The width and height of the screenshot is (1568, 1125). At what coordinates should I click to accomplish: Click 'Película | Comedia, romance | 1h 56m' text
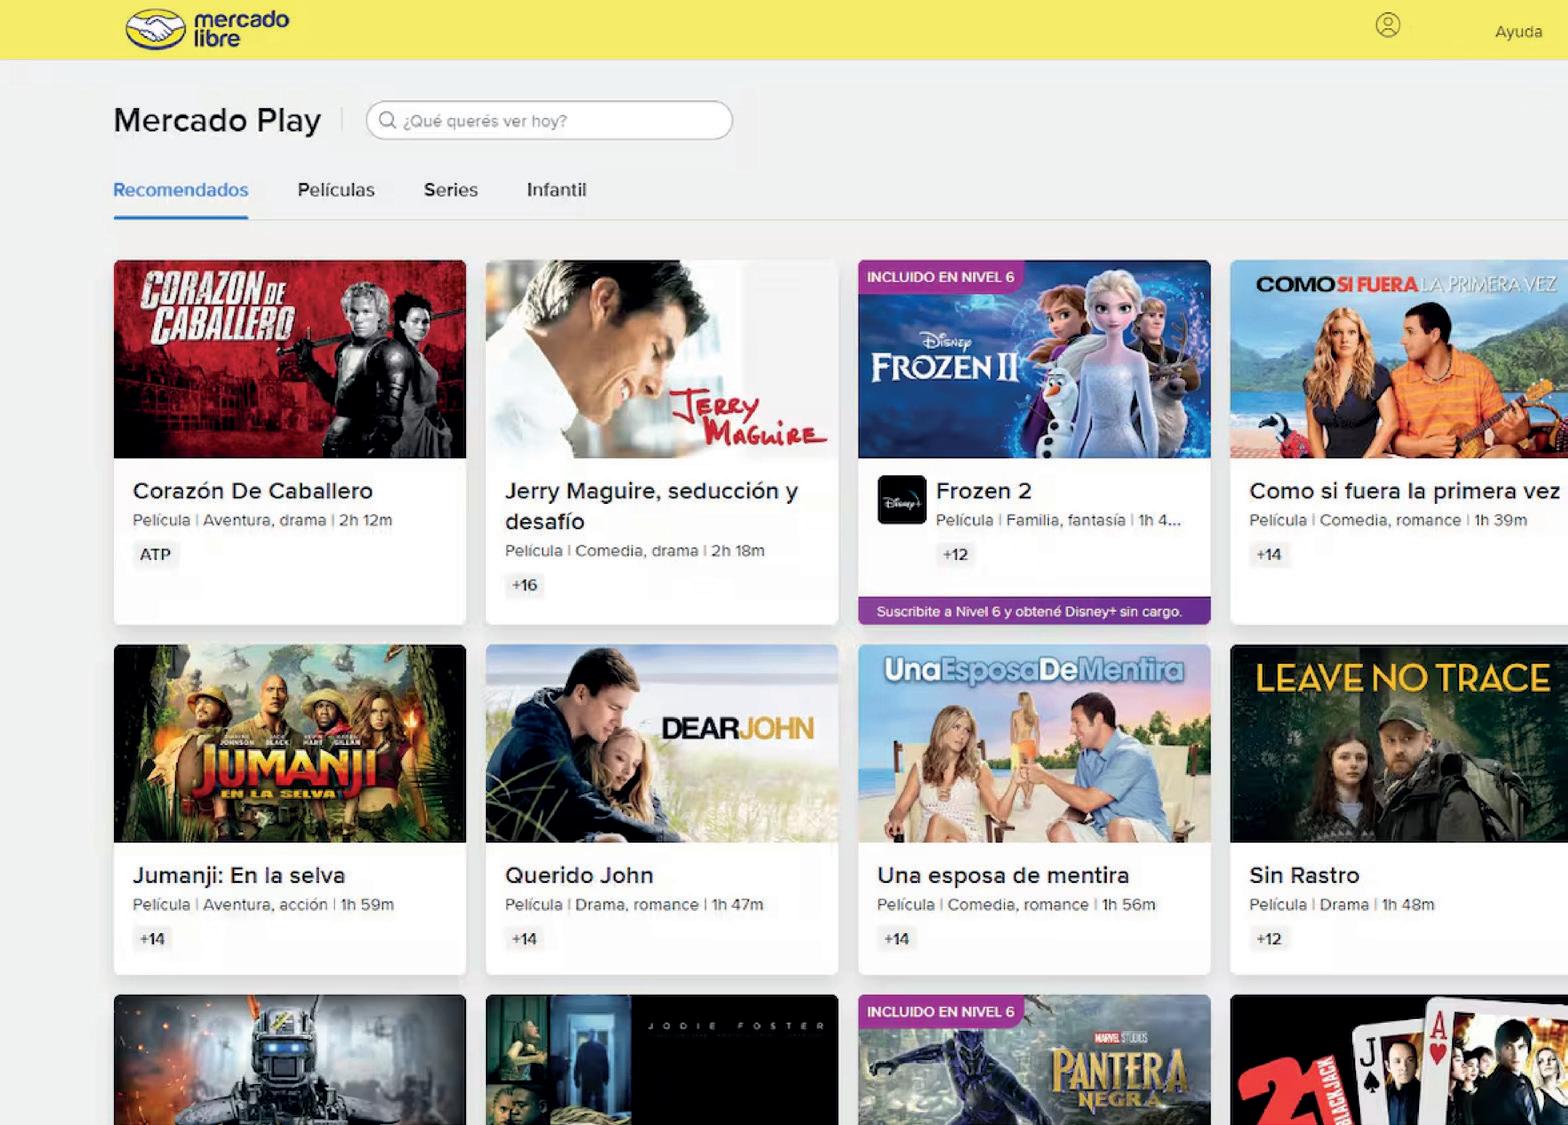pos(1016,905)
